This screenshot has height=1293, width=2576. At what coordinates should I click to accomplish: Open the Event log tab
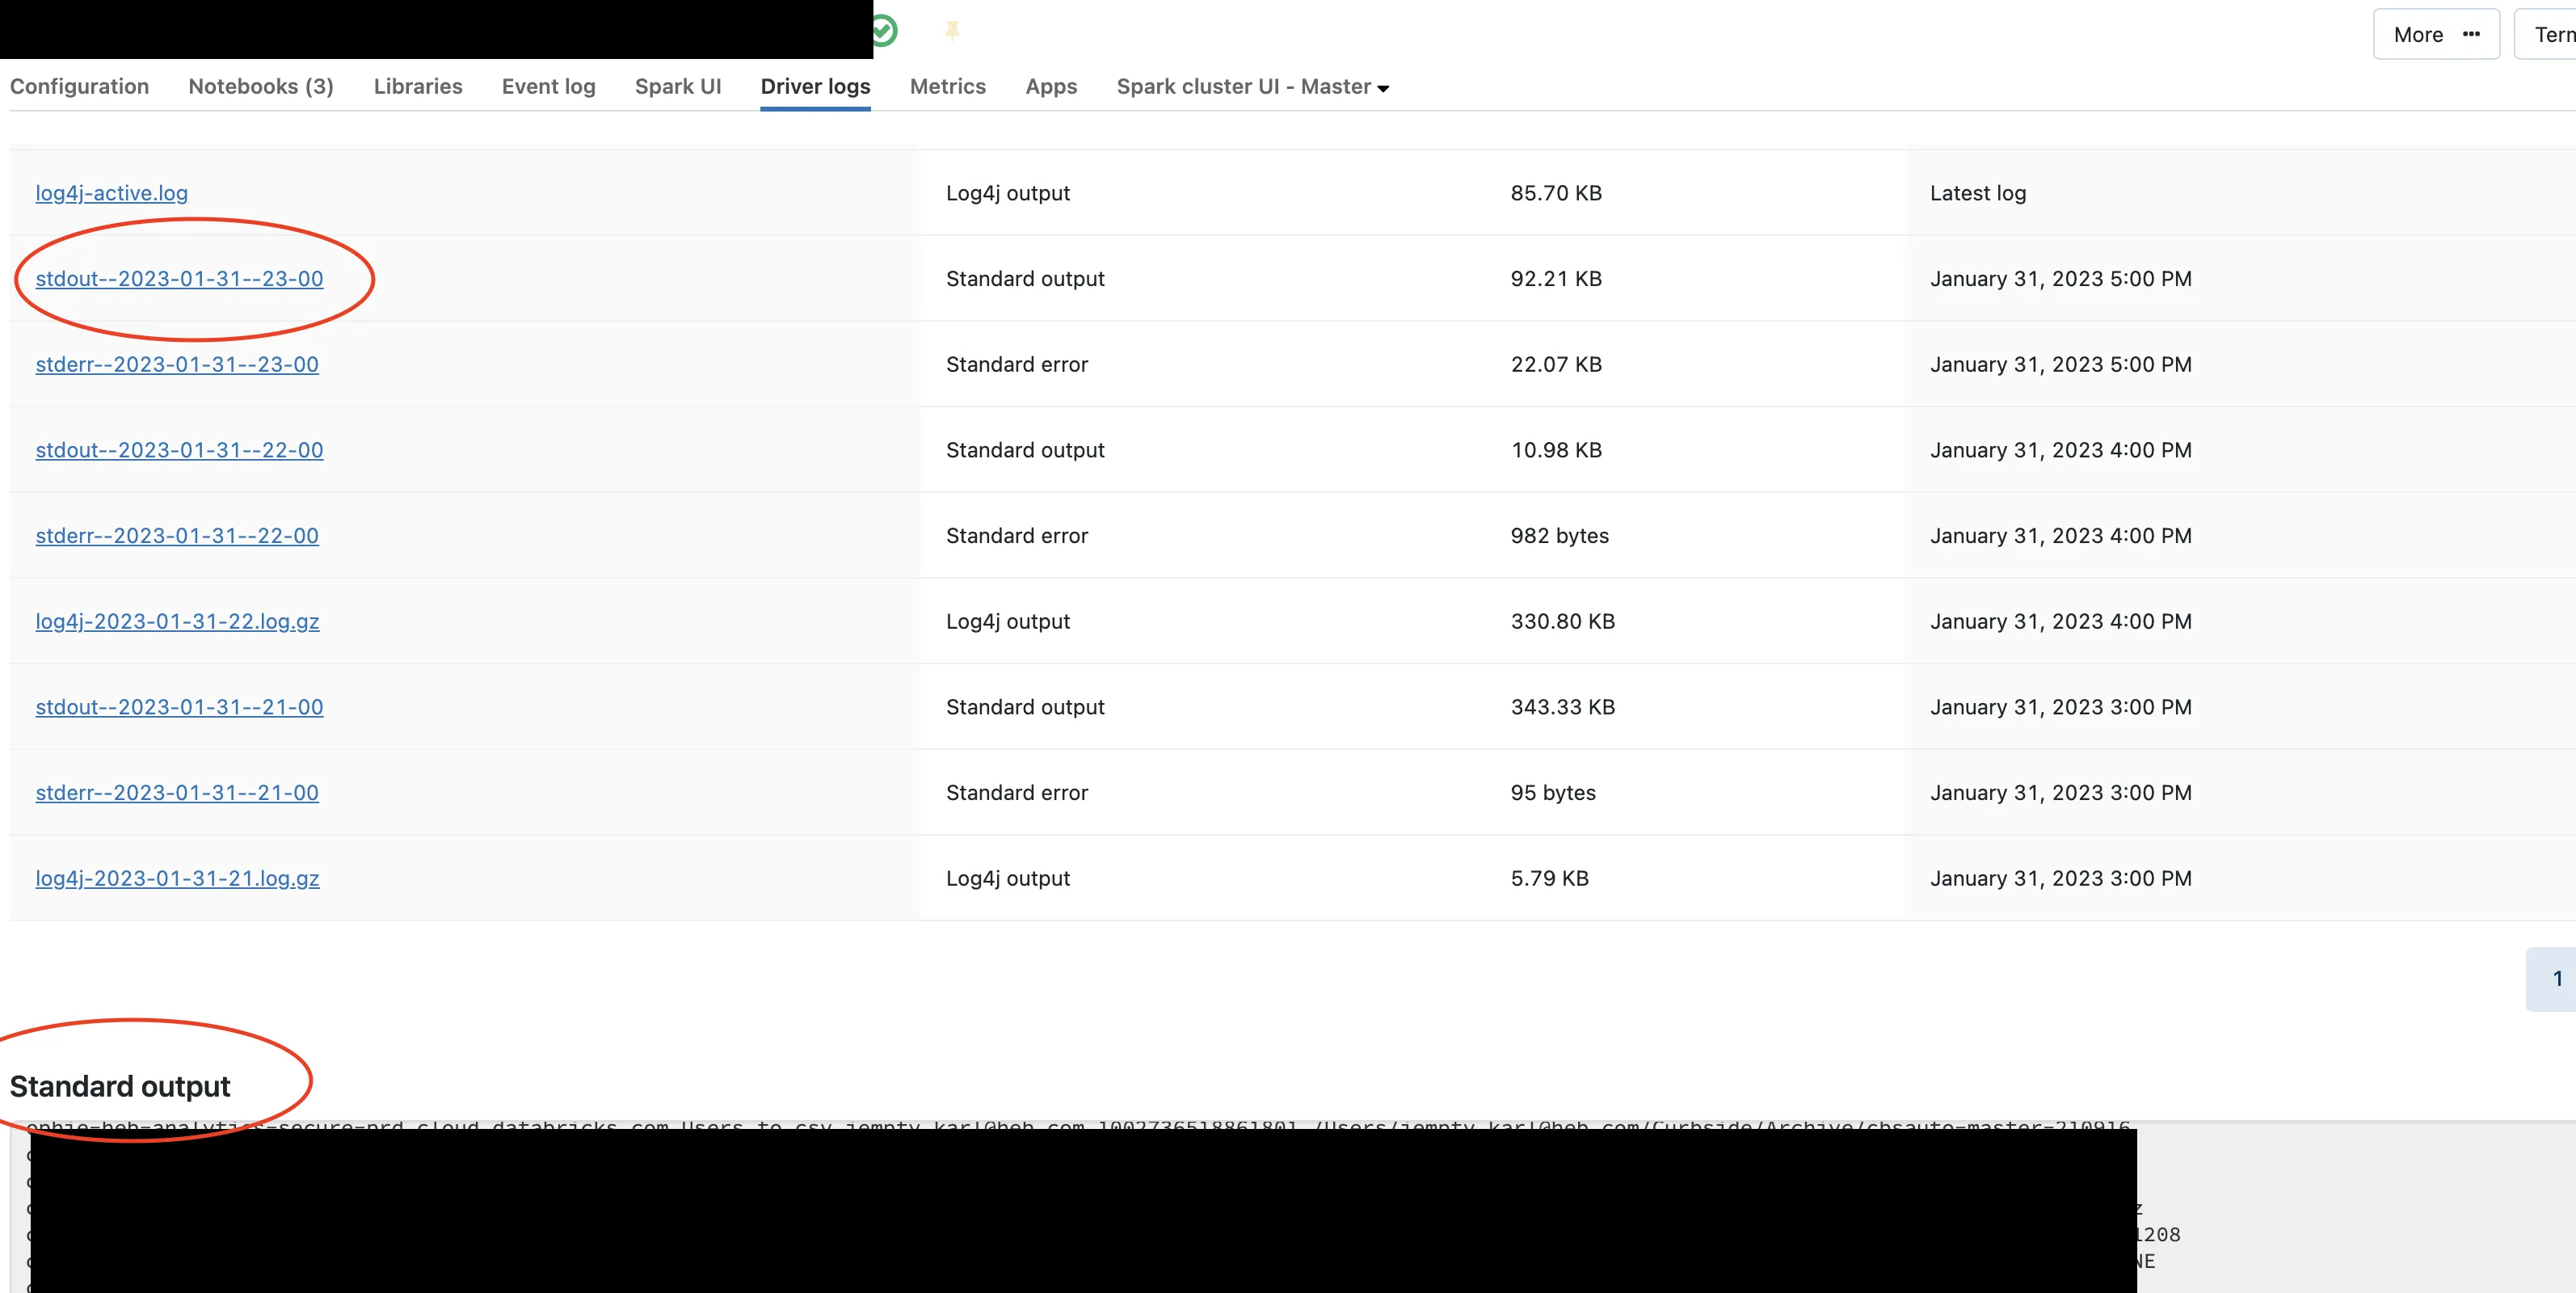(x=548, y=87)
